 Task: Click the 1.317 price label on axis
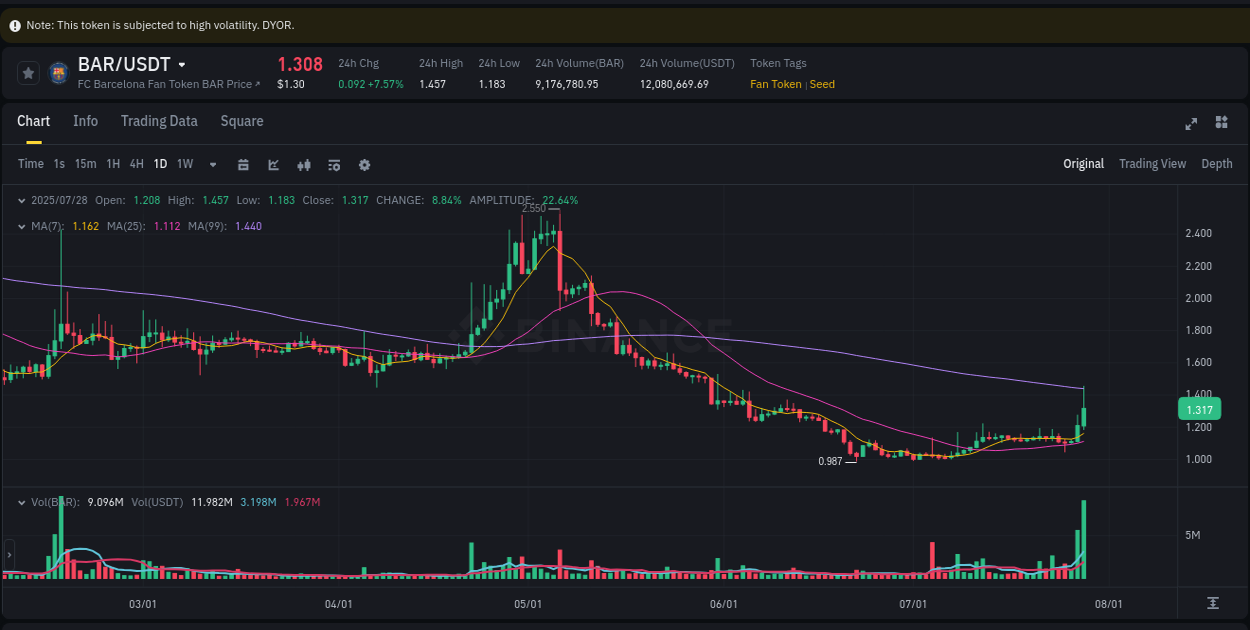tap(1199, 409)
